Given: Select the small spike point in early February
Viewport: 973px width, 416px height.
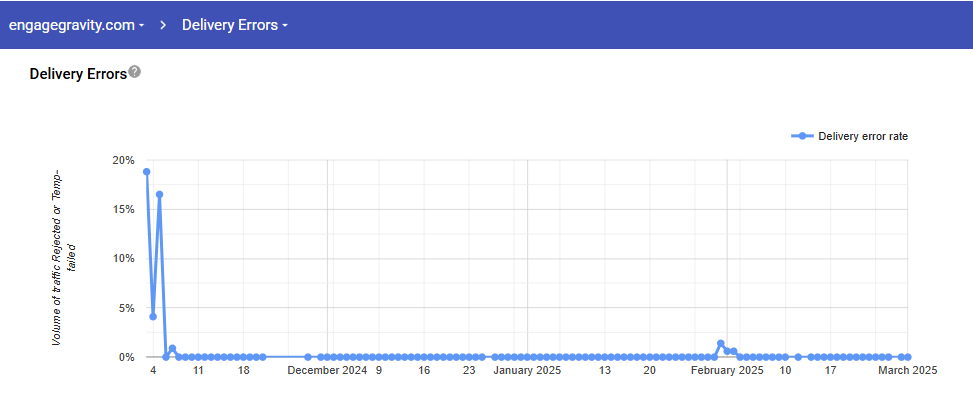Looking at the screenshot, I should point(720,344).
